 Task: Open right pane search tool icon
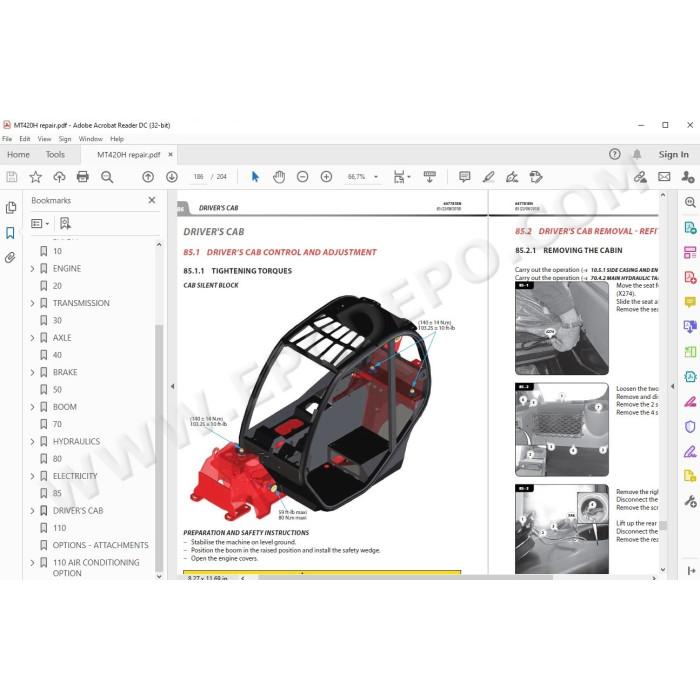point(690,202)
